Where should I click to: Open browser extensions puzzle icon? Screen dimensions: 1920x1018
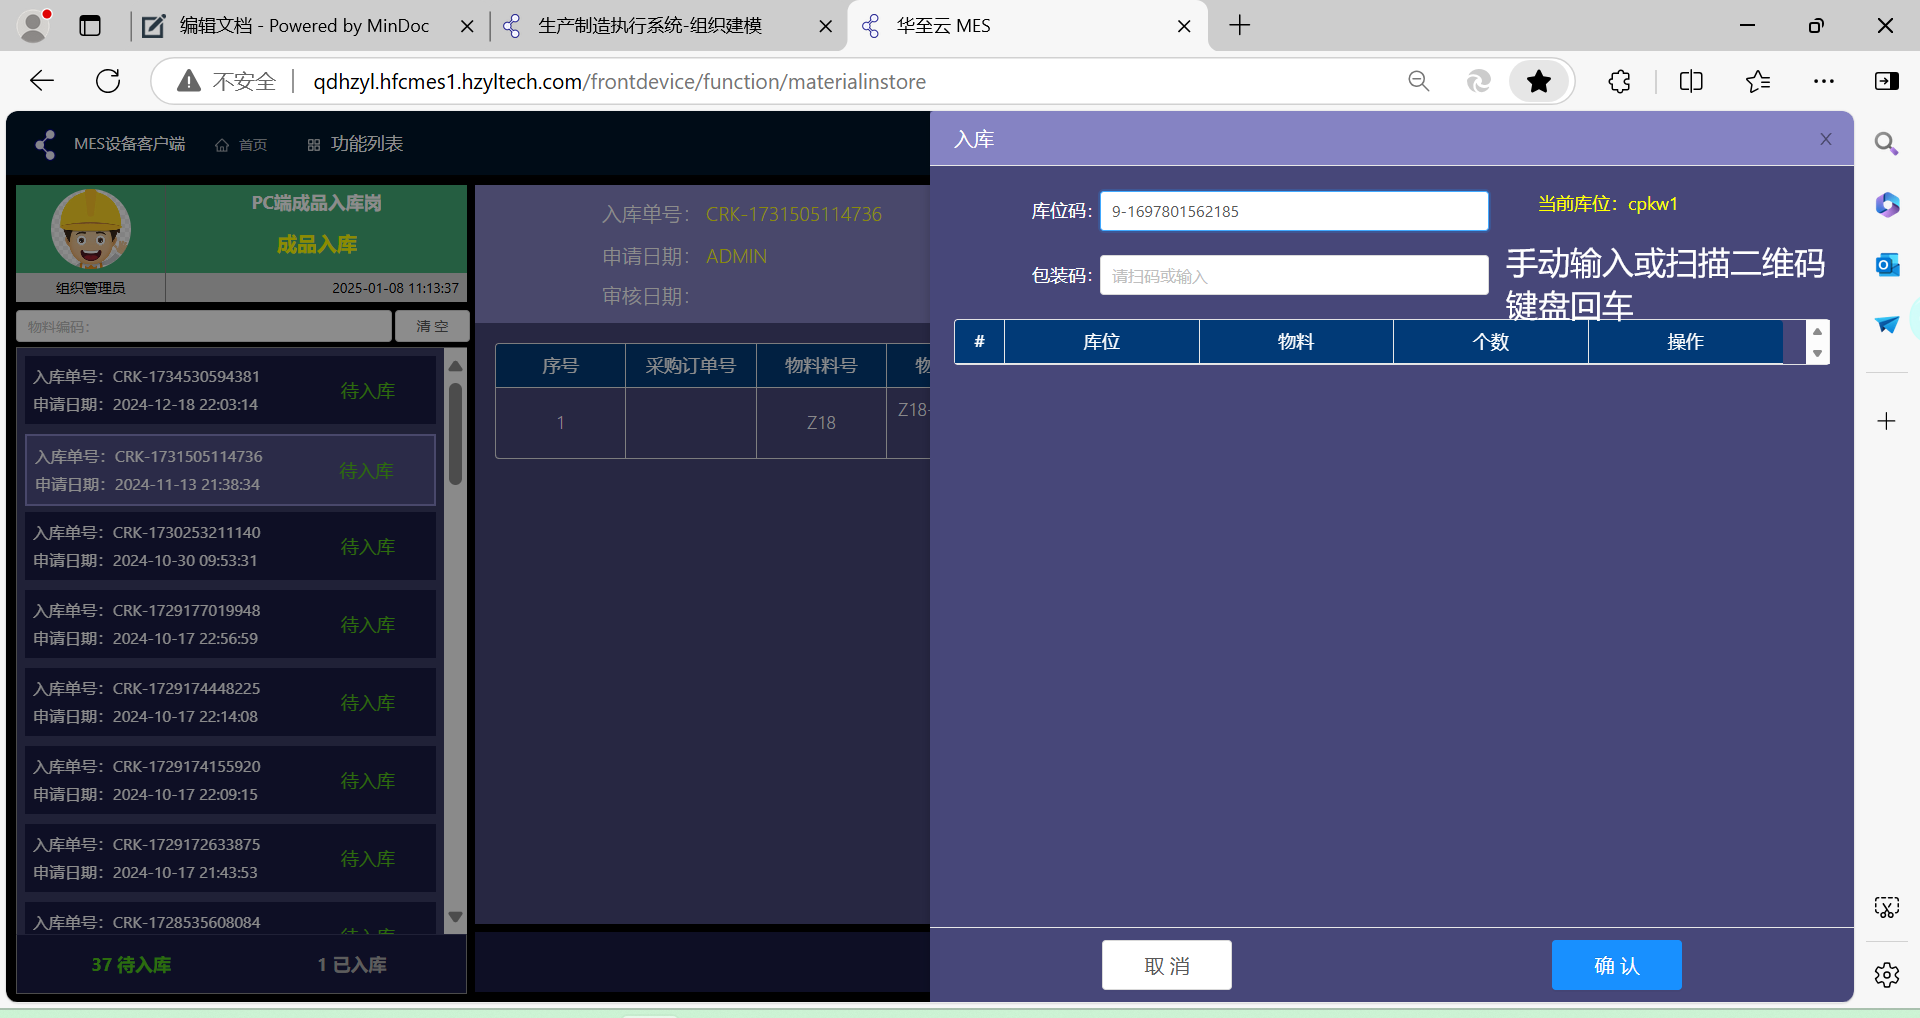(1620, 81)
